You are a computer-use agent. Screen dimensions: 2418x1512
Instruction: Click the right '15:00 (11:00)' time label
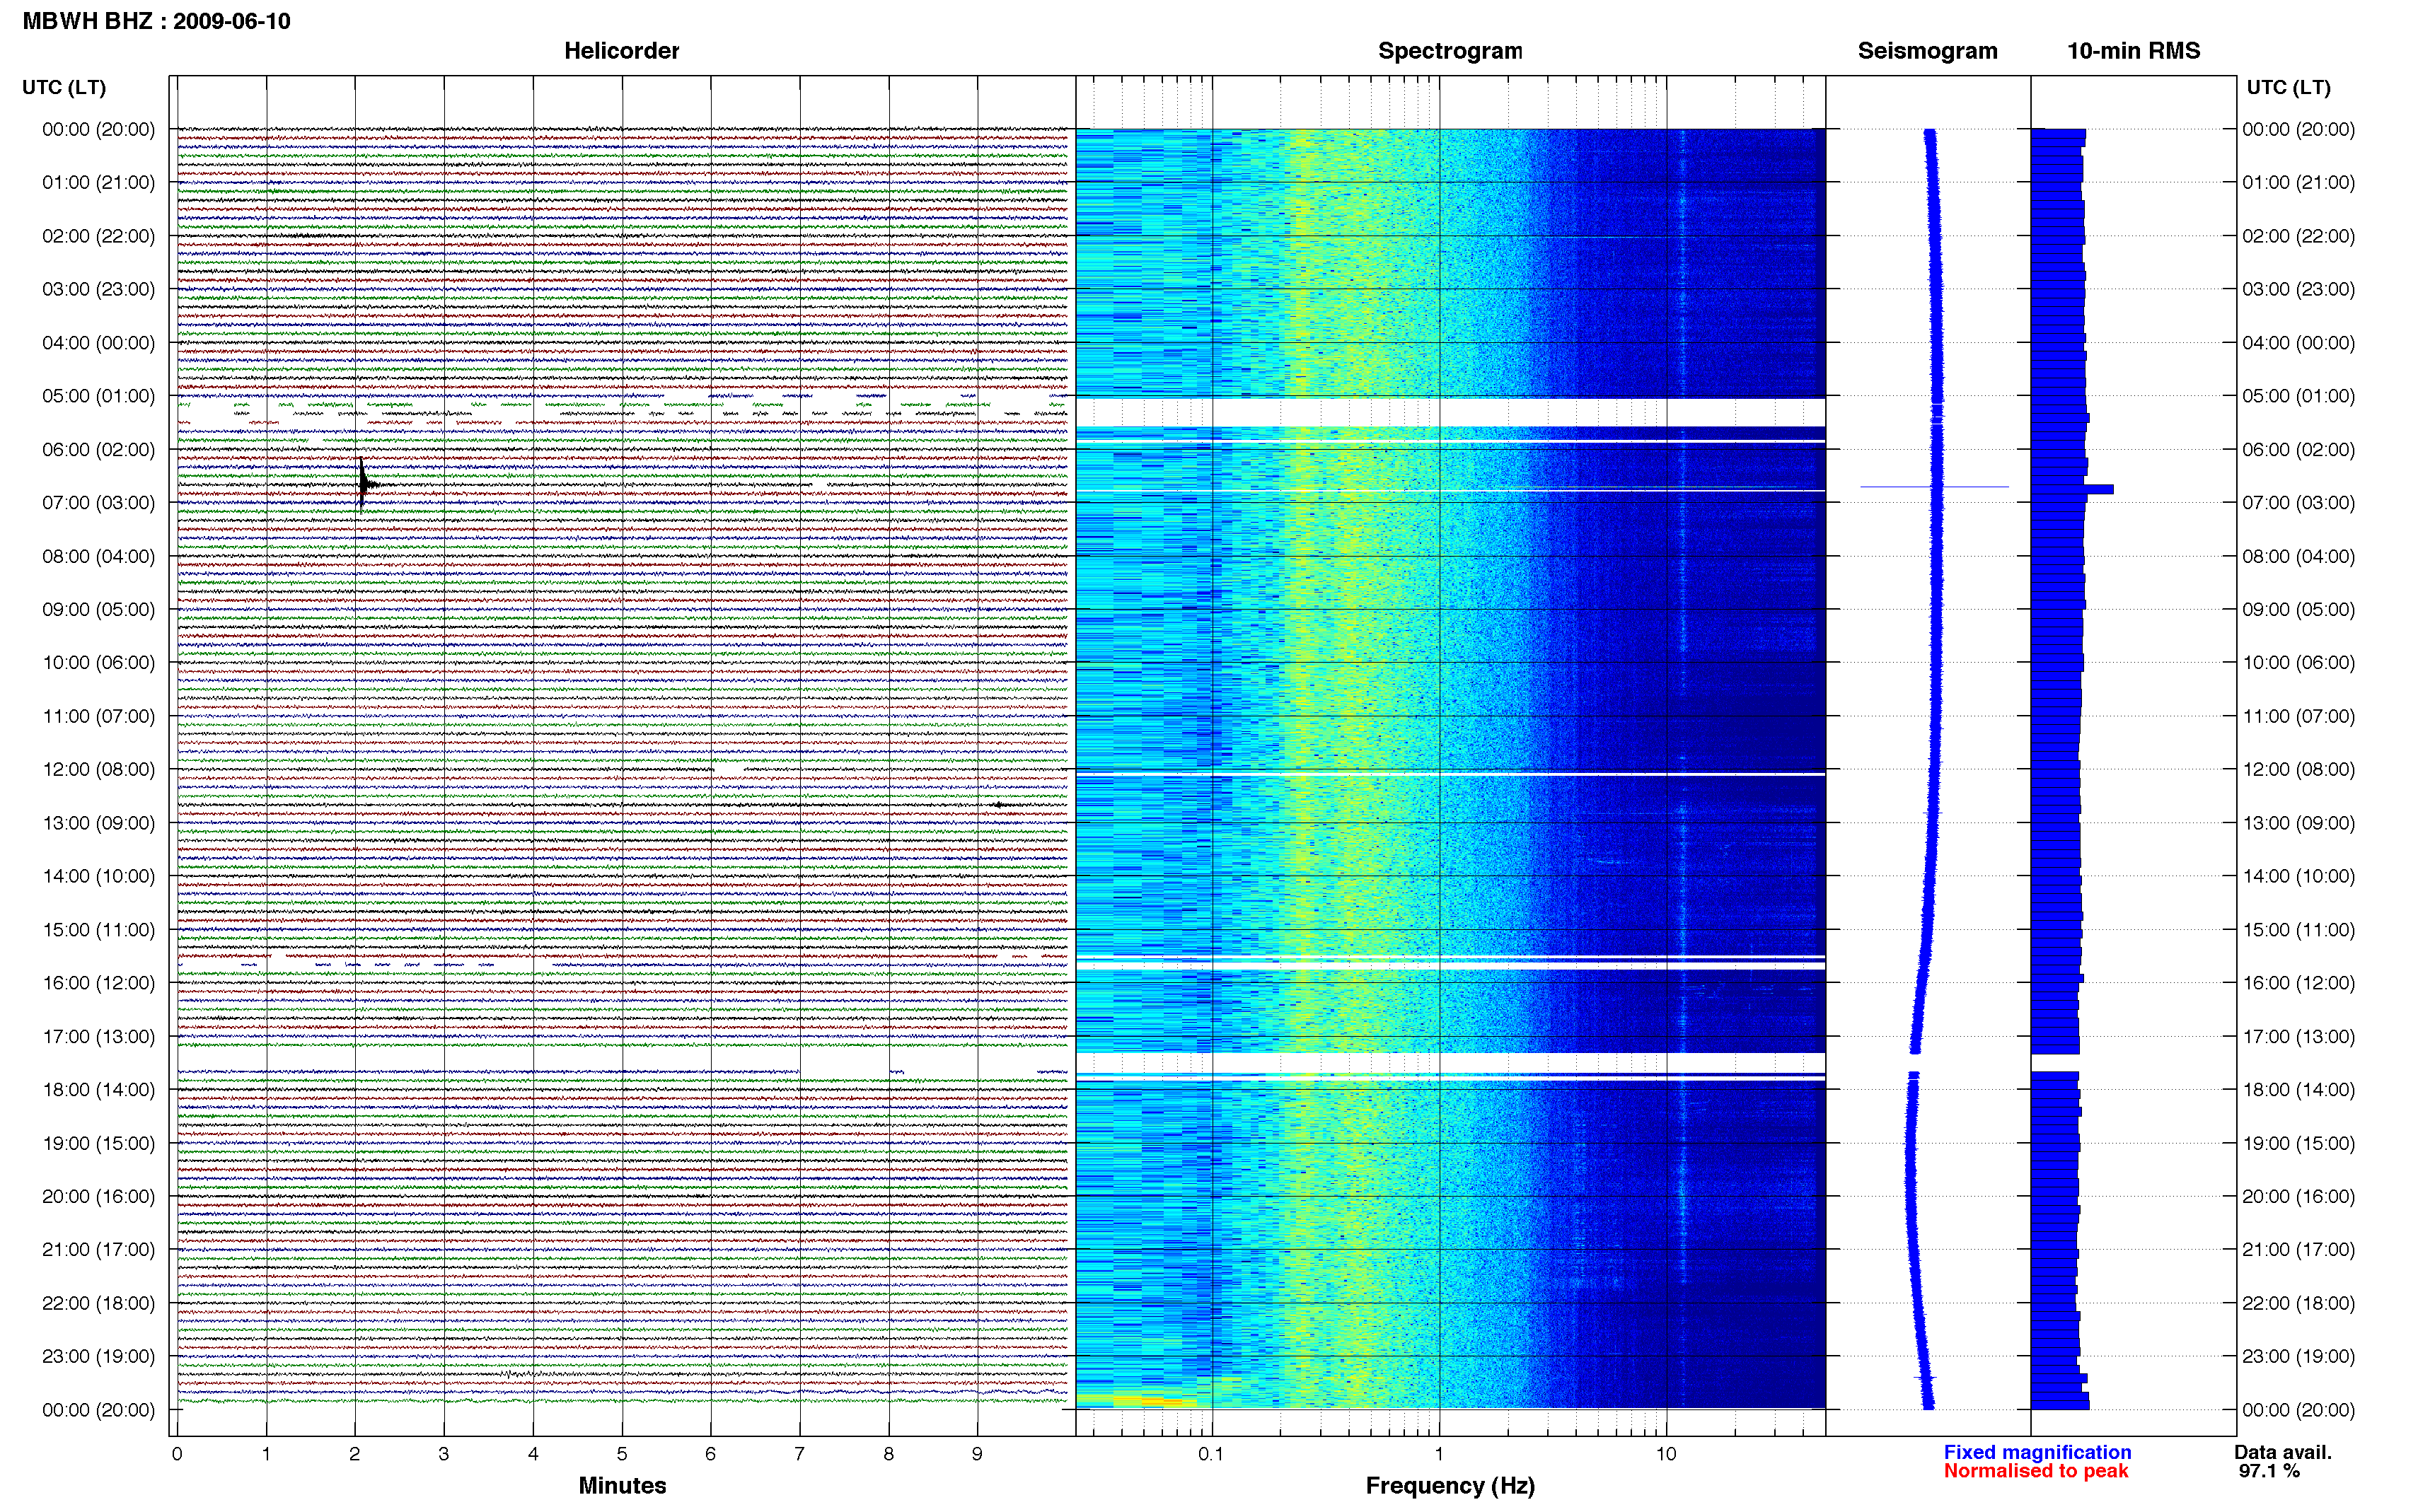pyautogui.click(x=2298, y=930)
